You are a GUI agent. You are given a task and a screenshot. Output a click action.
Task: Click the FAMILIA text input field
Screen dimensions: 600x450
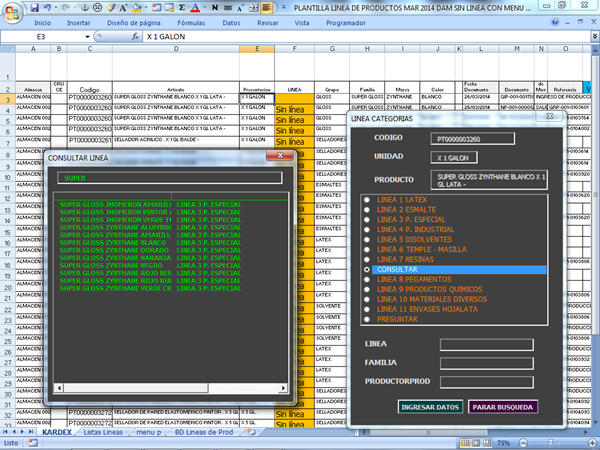click(487, 362)
